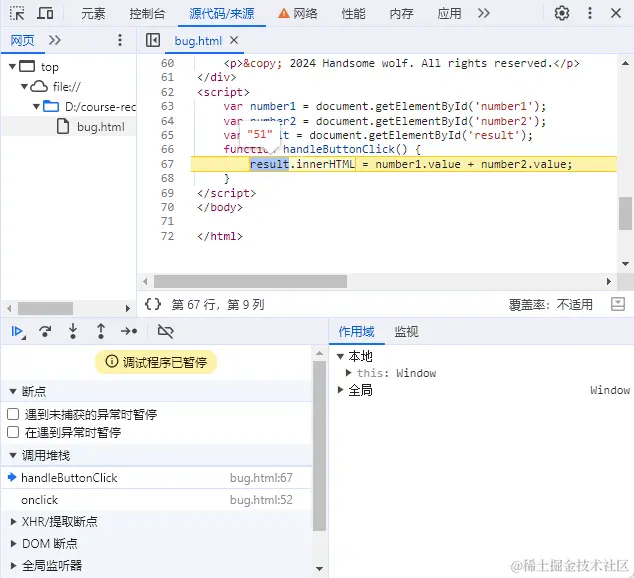Open navigator pane three-dot menu

pos(120,40)
